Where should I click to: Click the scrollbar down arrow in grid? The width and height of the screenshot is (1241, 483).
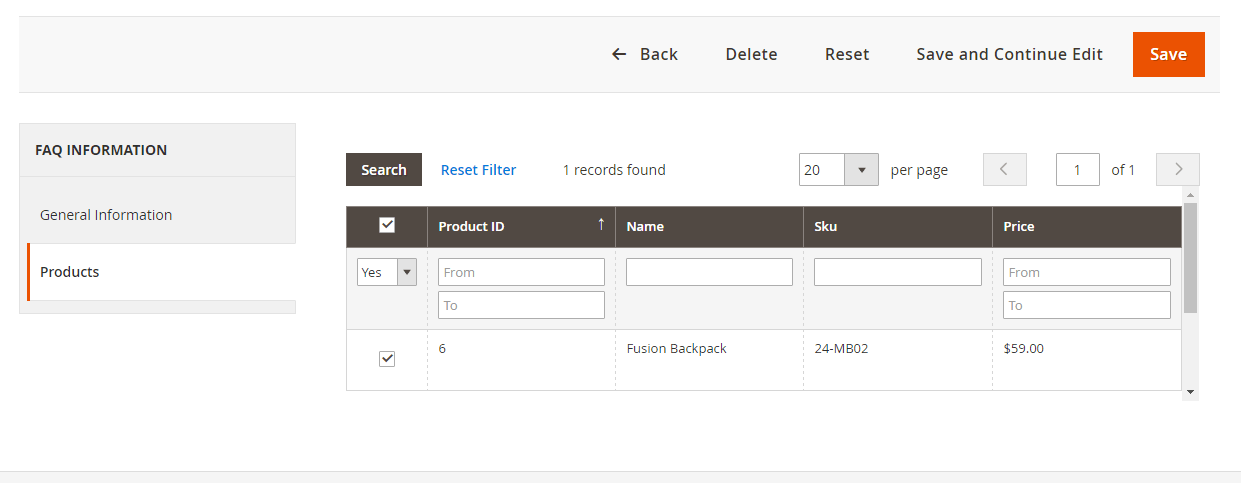click(1190, 393)
